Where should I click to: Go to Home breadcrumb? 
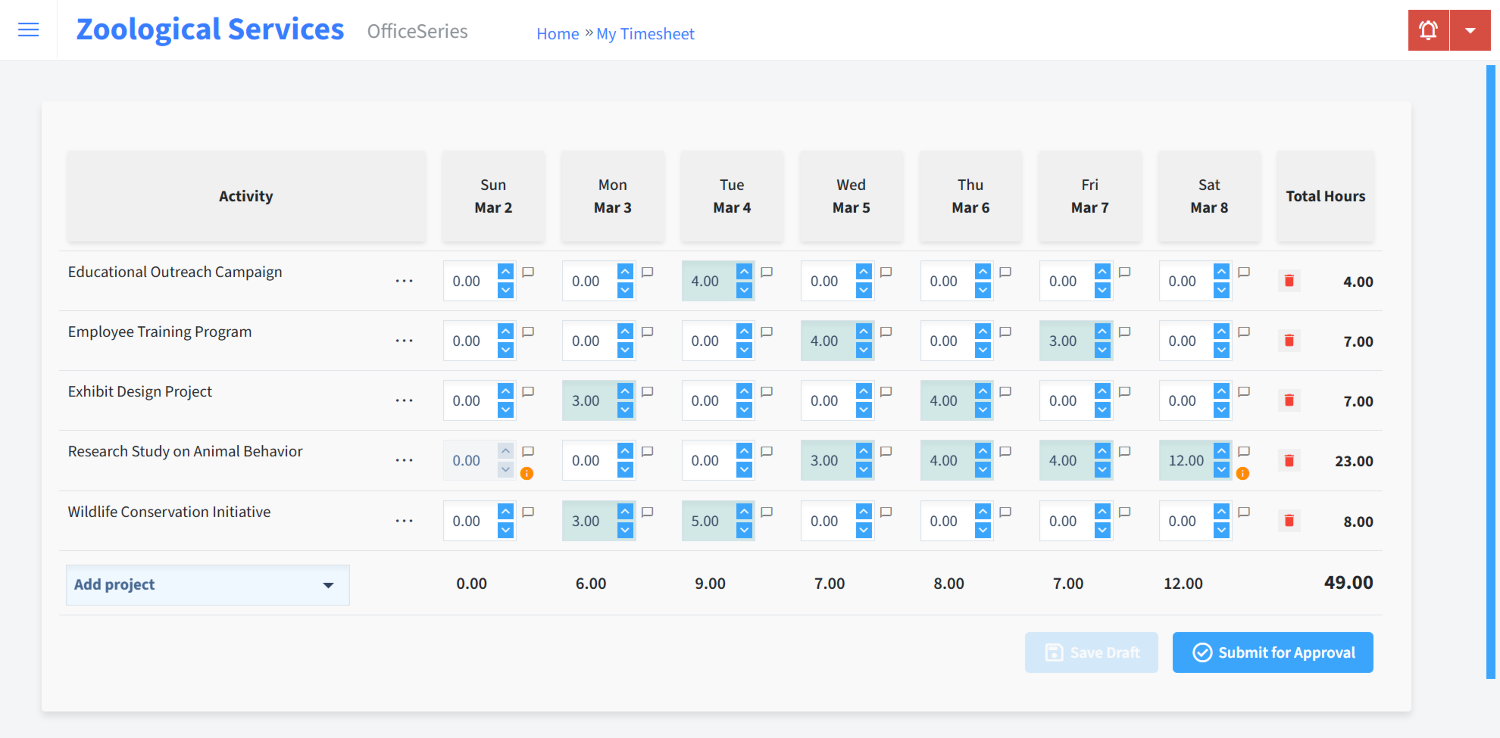tap(557, 33)
